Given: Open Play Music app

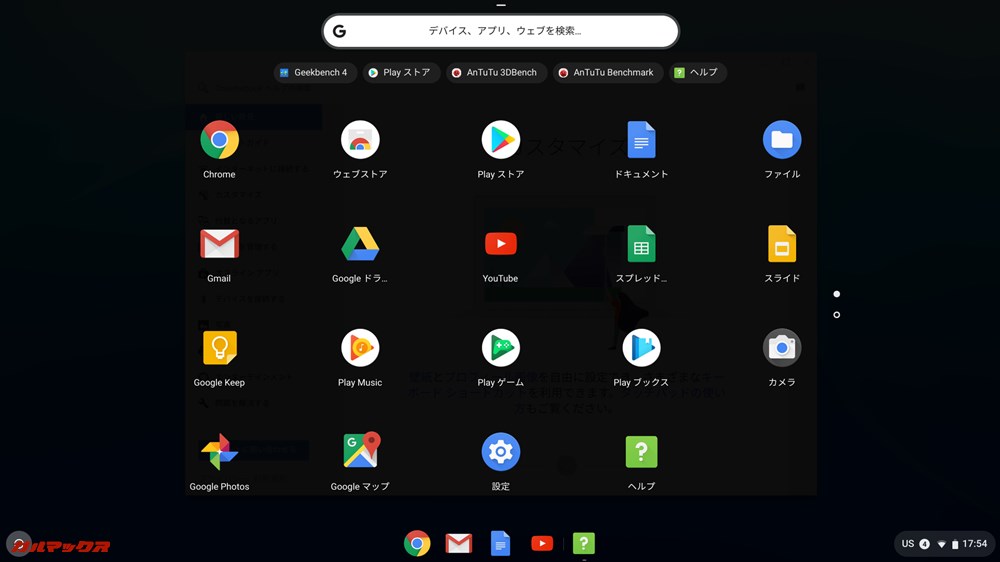Looking at the screenshot, I should [360, 348].
